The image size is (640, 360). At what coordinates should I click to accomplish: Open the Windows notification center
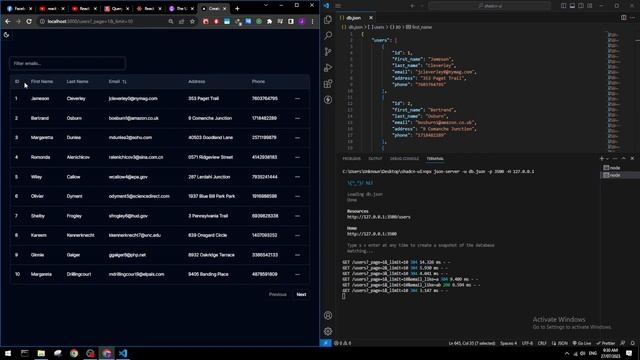[x=629, y=353]
